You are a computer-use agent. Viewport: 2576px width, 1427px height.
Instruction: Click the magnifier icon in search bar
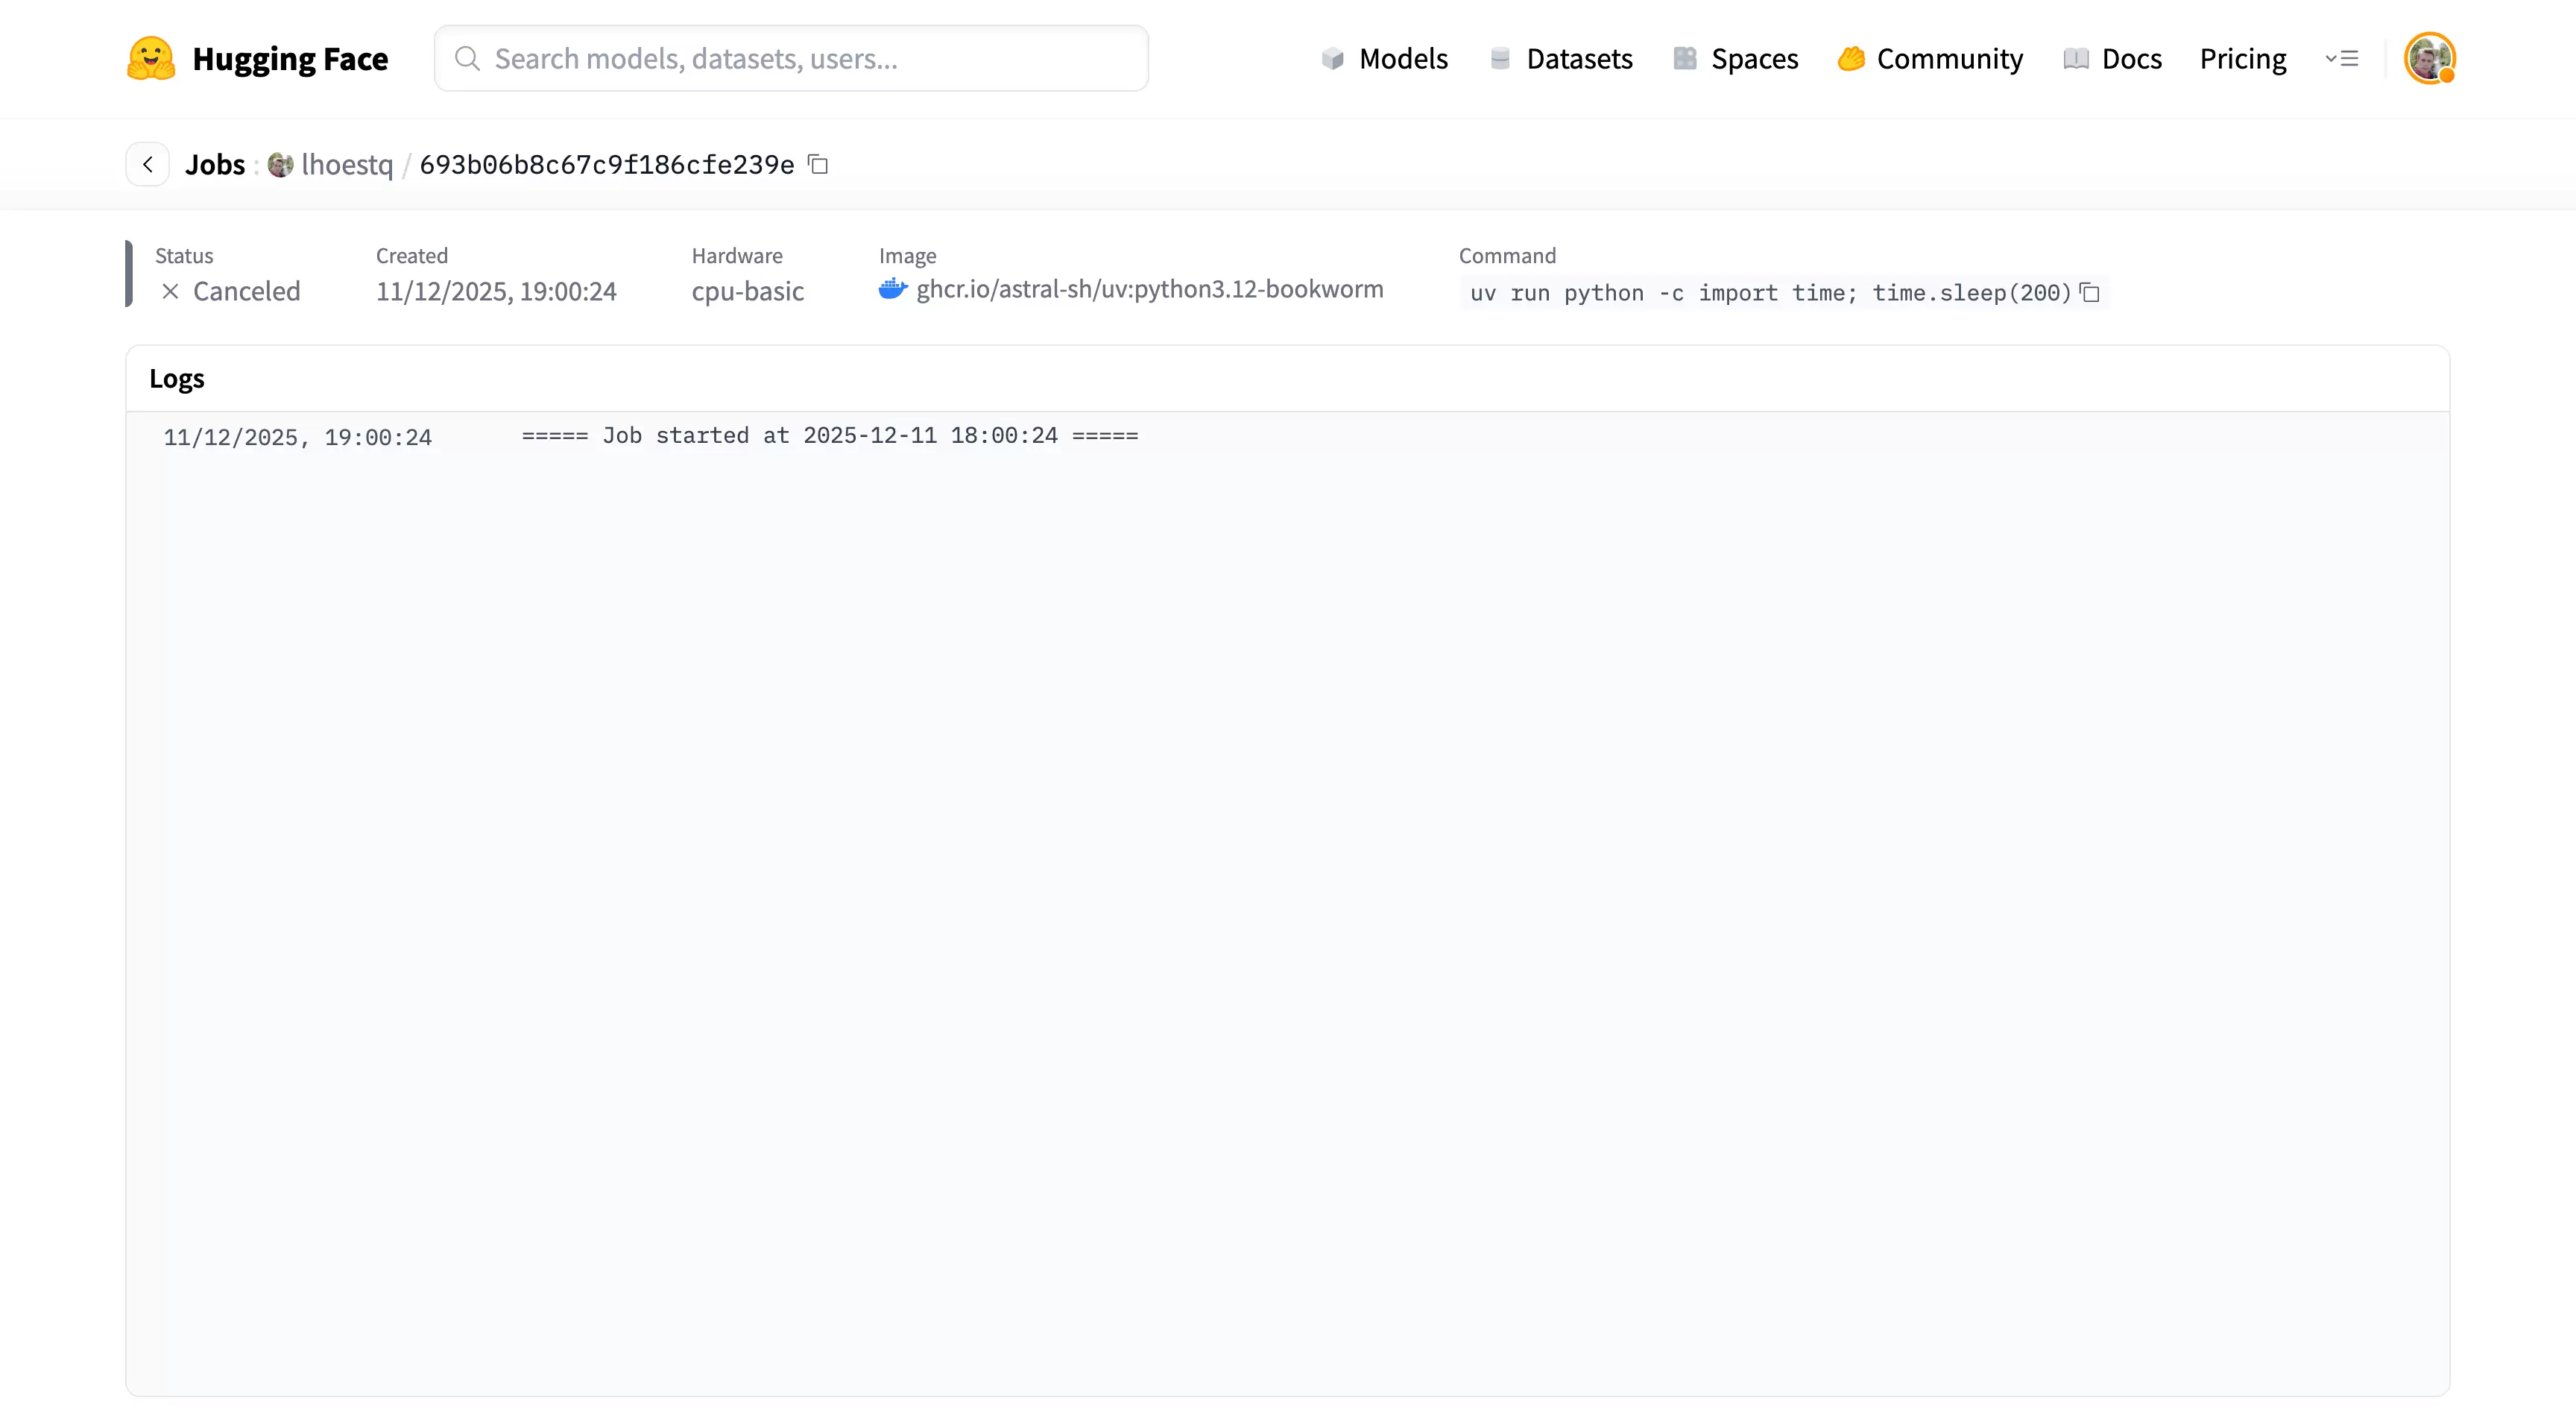tap(467, 58)
